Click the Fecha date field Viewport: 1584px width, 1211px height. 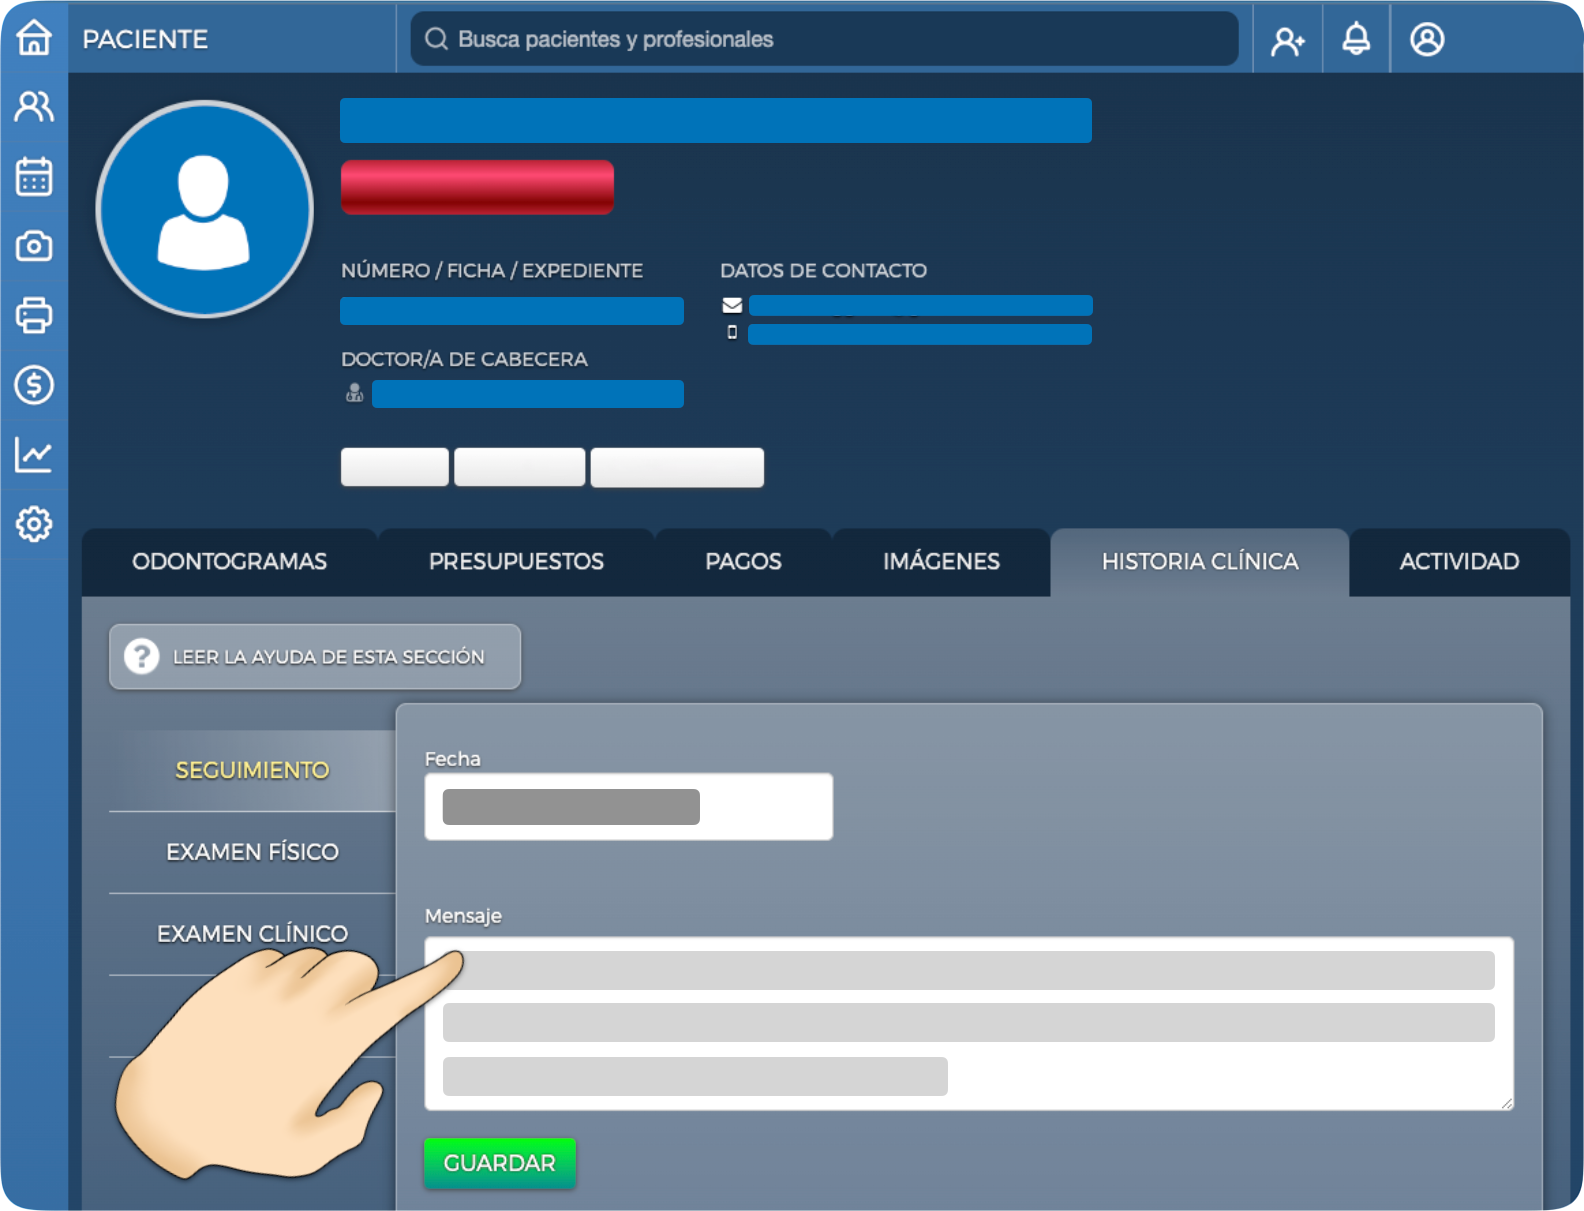(x=629, y=807)
